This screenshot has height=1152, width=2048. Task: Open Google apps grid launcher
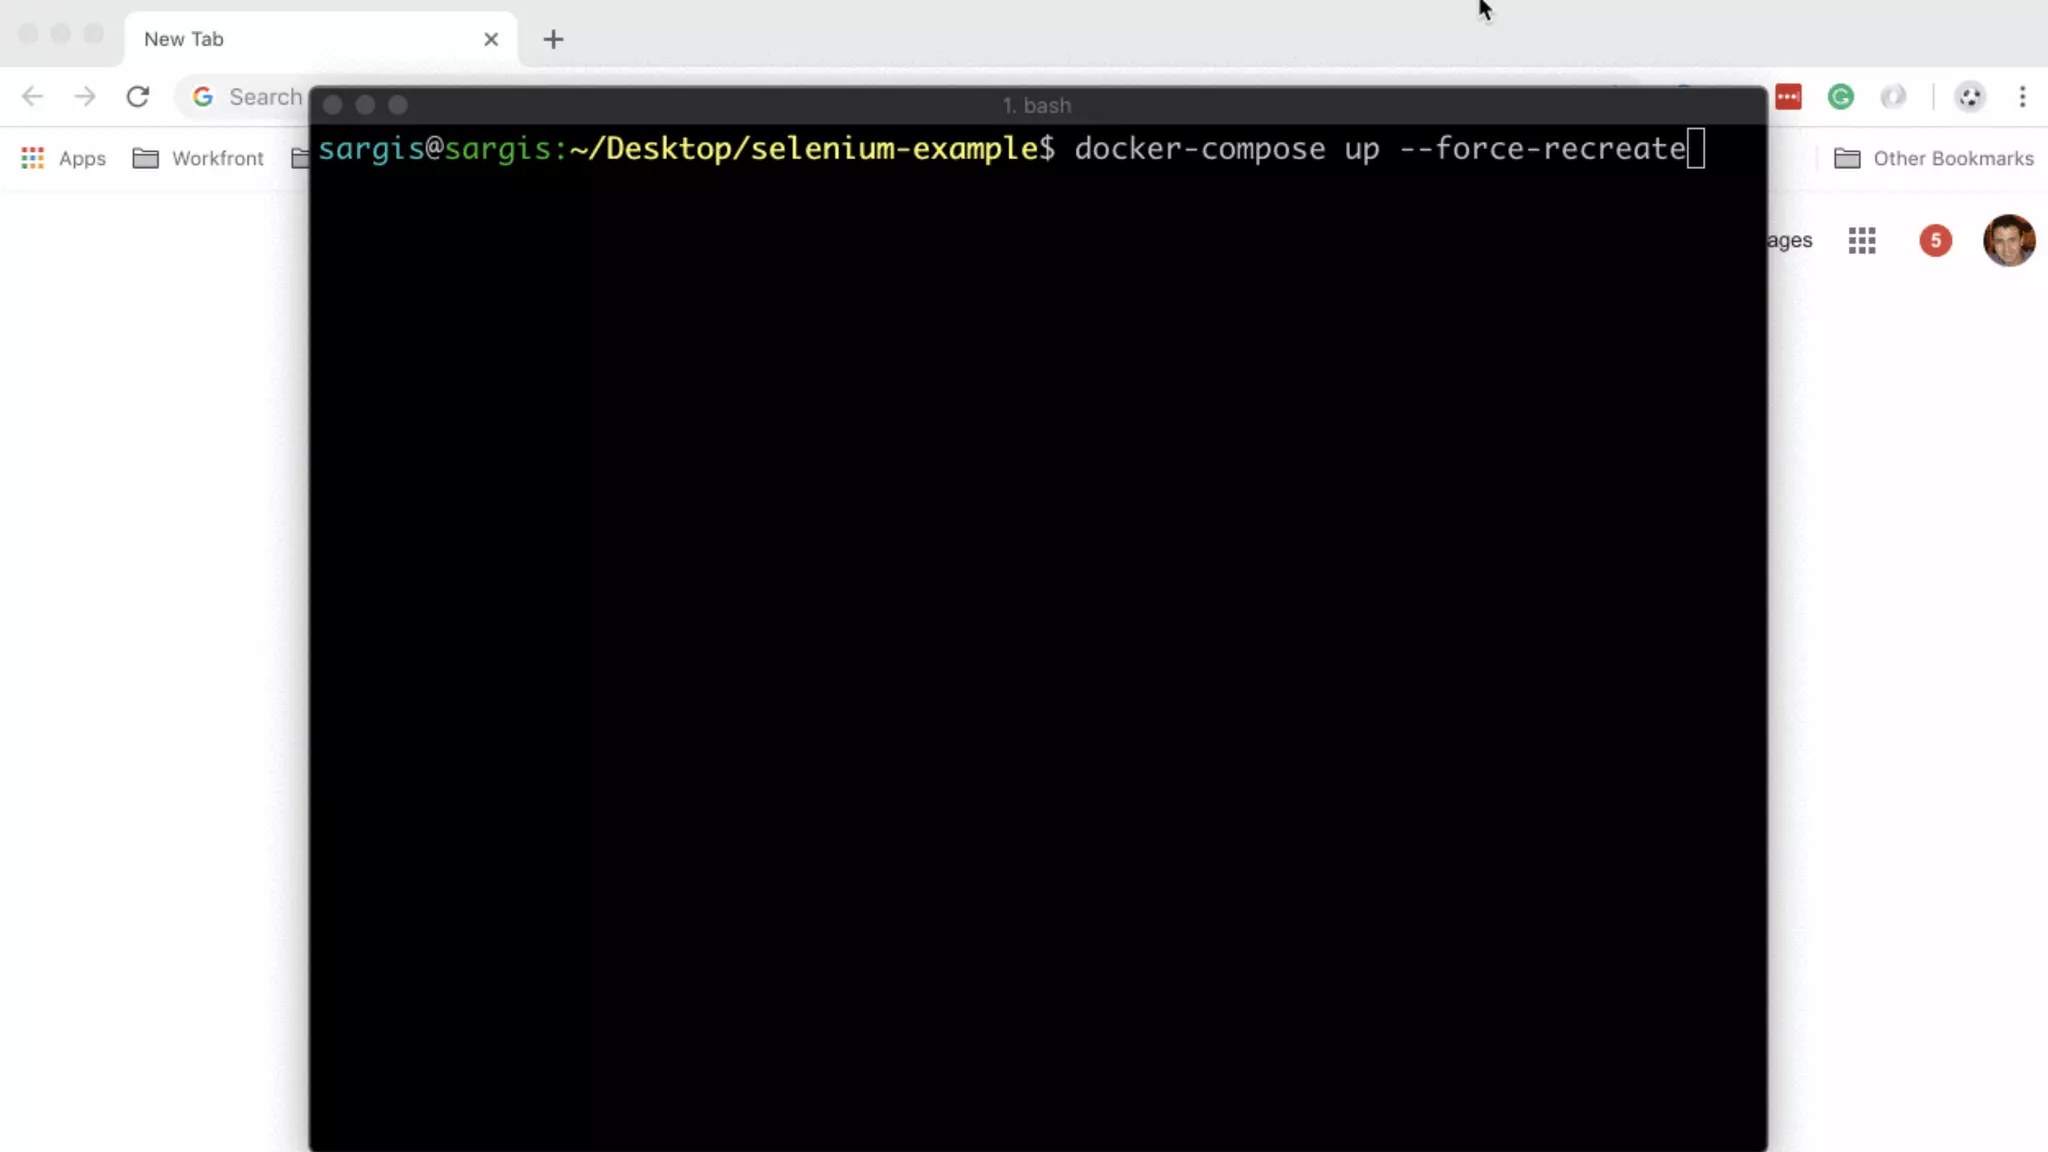click(1861, 241)
